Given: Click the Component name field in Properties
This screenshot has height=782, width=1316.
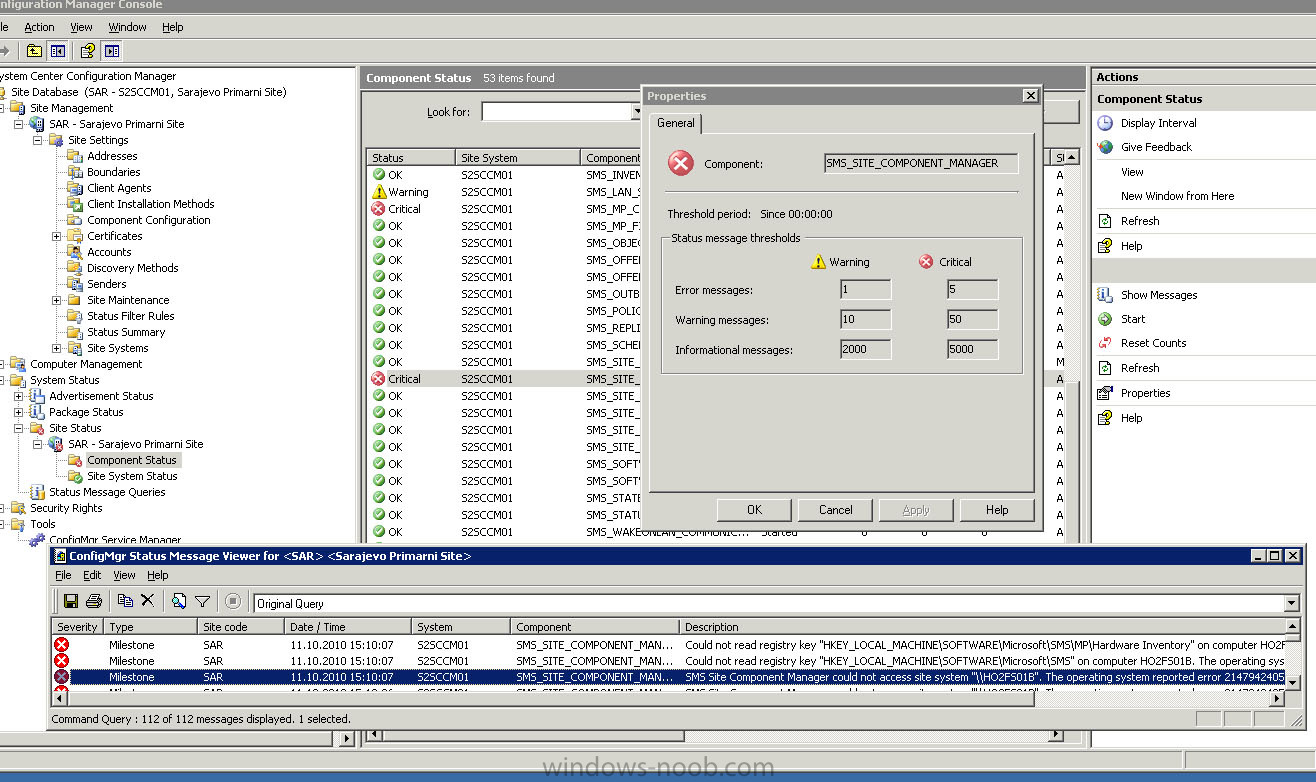Looking at the screenshot, I should [x=920, y=163].
